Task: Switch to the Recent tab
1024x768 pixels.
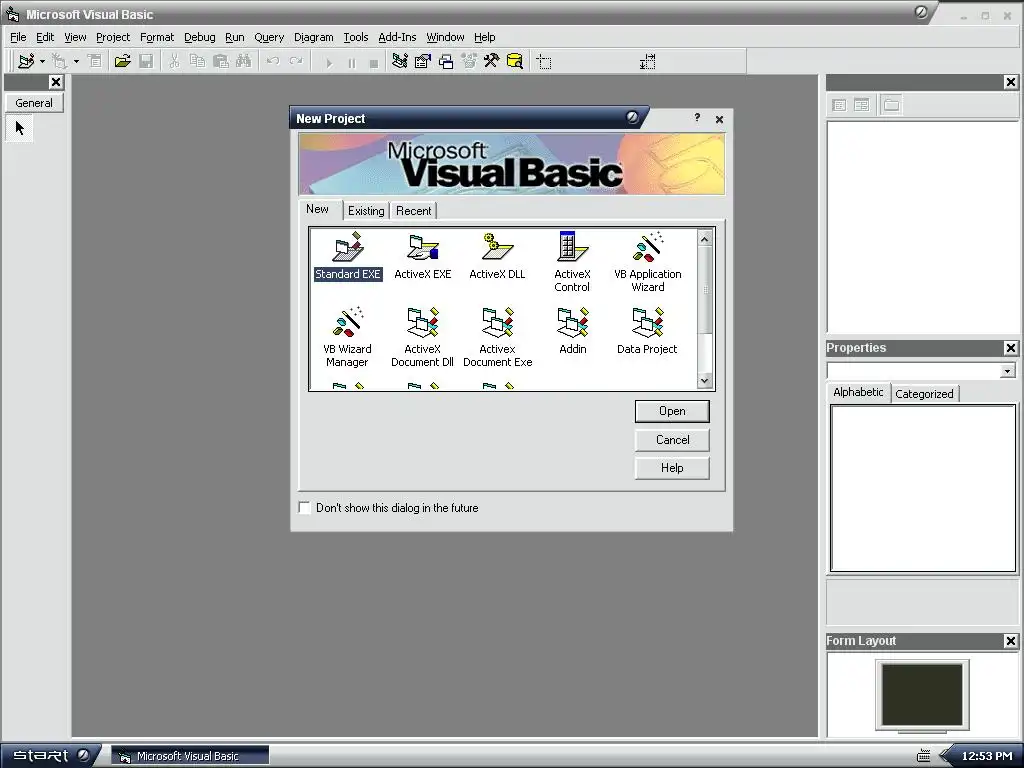Action: pyautogui.click(x=413, y=211)
